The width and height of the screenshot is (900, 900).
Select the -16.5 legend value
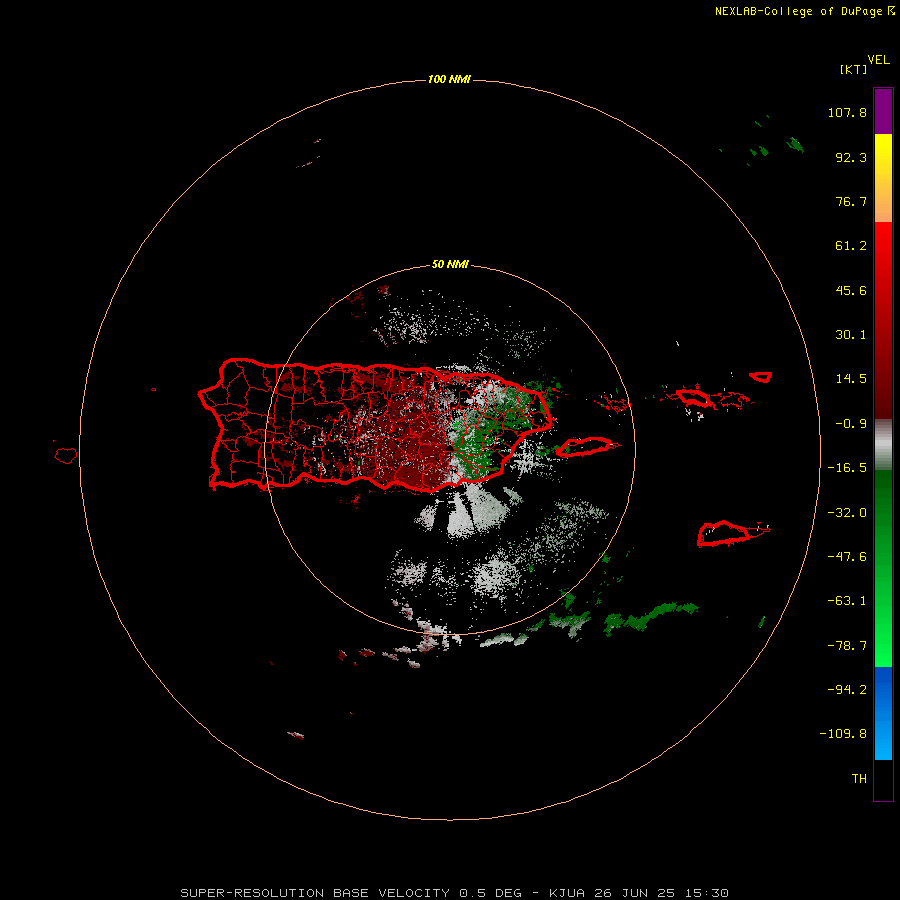(847, 468)
